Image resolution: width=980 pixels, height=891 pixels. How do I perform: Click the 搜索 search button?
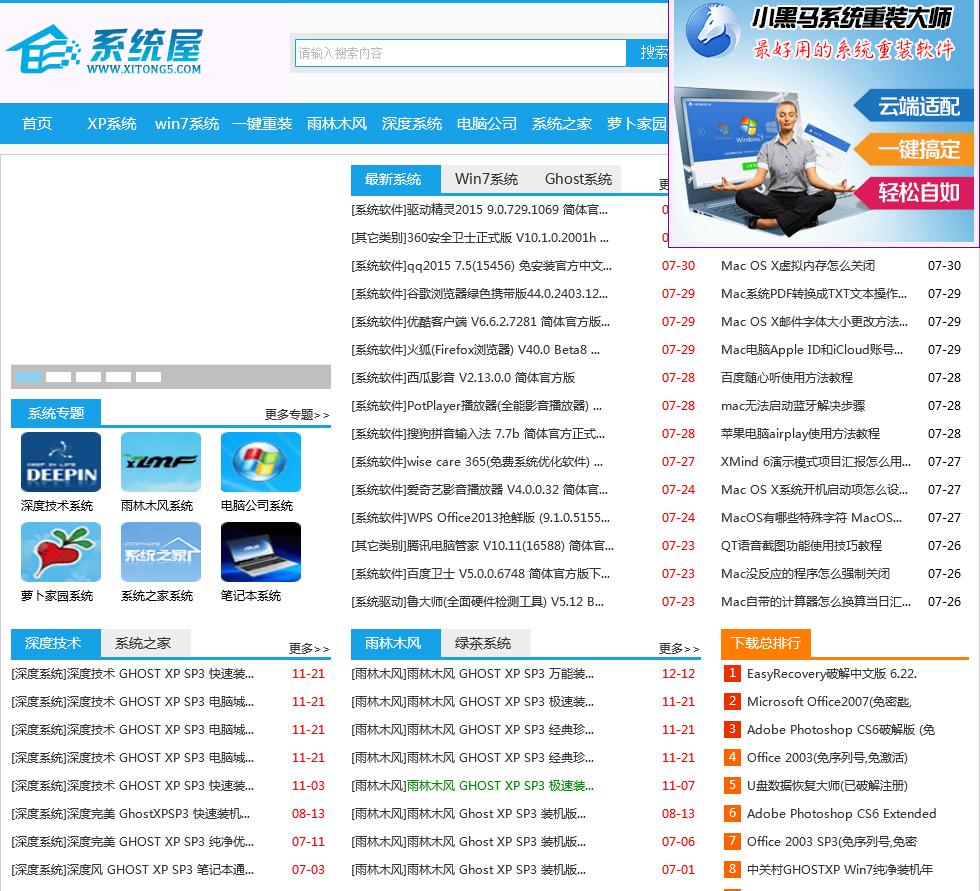(x=649, y=53)
